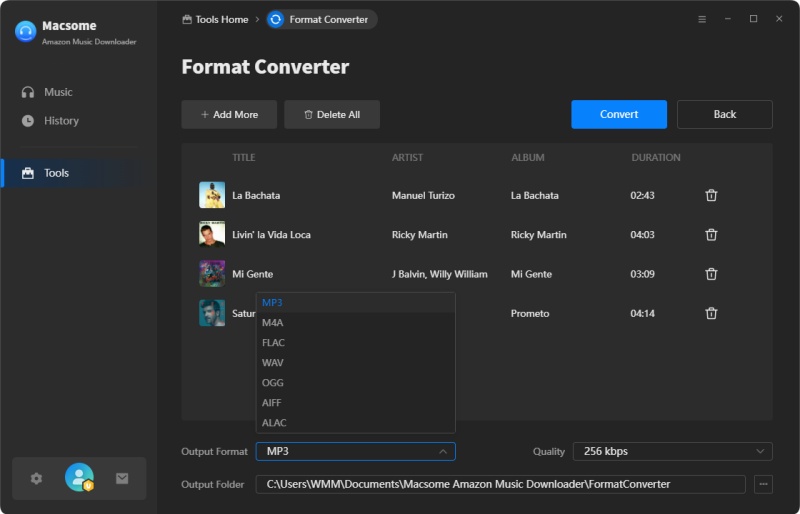This screenshot has height=514, width=800.
Task: Click the Prometo track cover thumbnail
Action: pyautogui.click(x=212, y=313)
